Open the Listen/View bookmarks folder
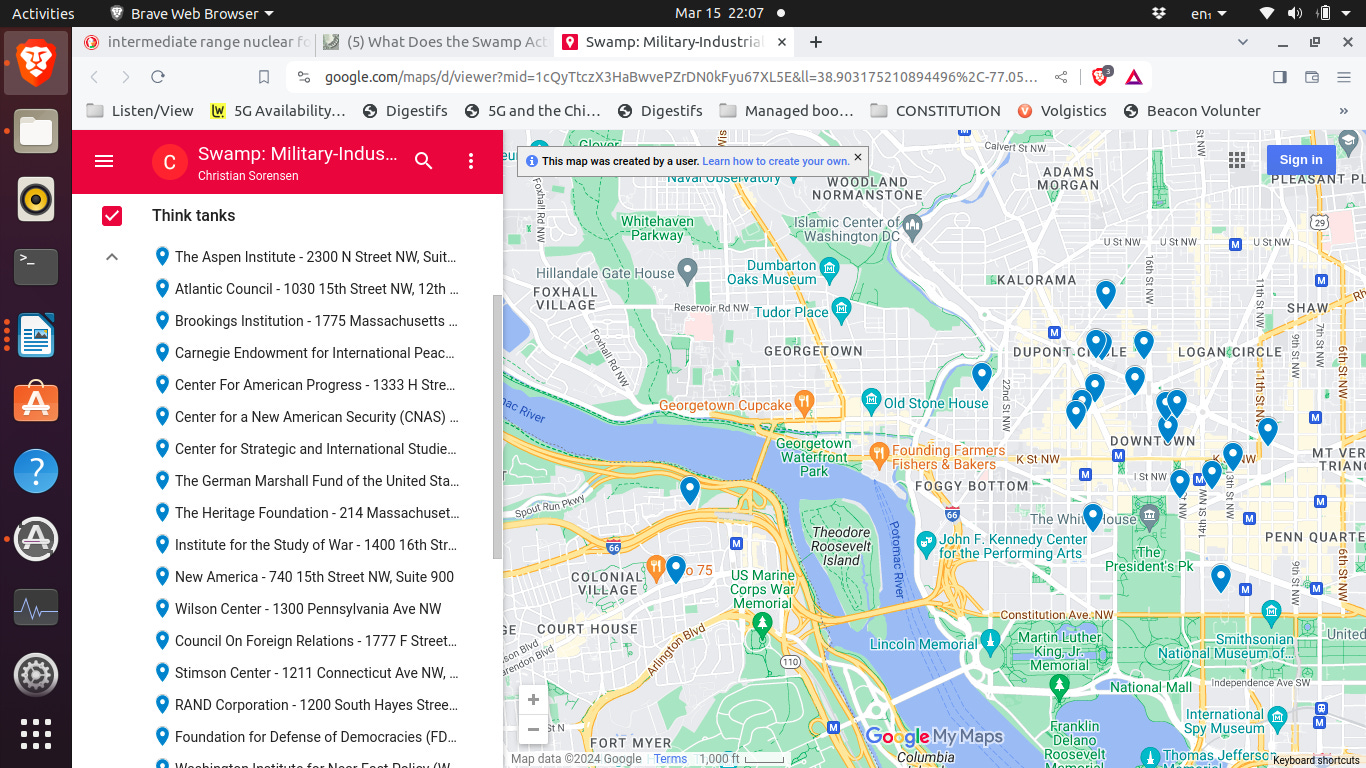The image size is (1366, 768). [x=140, y=111]
